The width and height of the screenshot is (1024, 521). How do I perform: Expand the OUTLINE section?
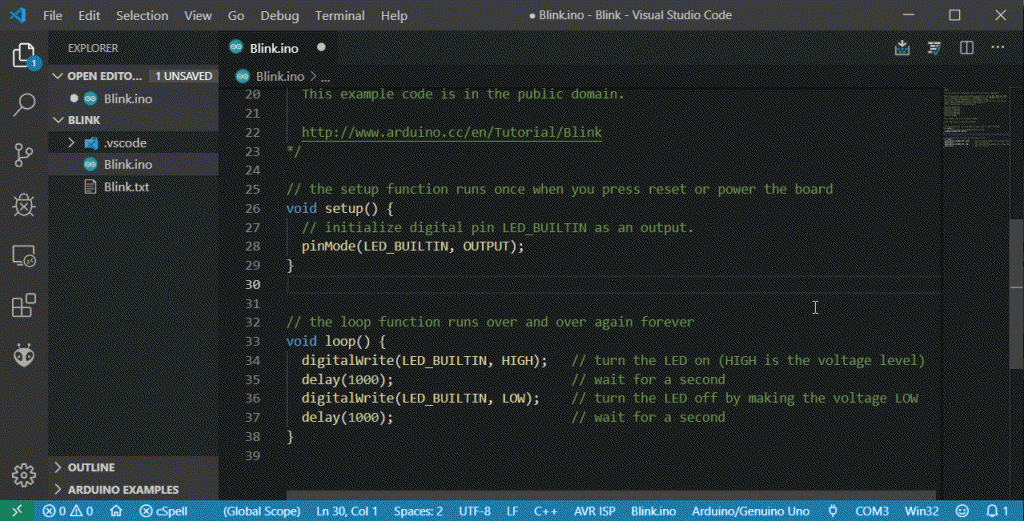pos(91,467)
